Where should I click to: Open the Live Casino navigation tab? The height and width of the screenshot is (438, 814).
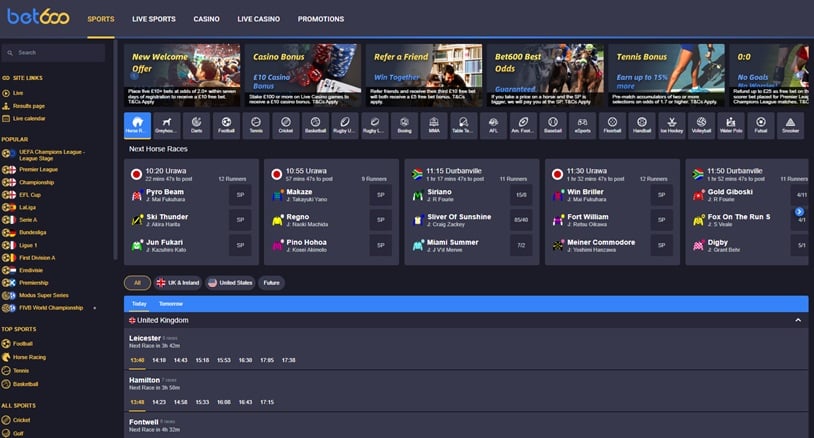[x=259, y=19]
